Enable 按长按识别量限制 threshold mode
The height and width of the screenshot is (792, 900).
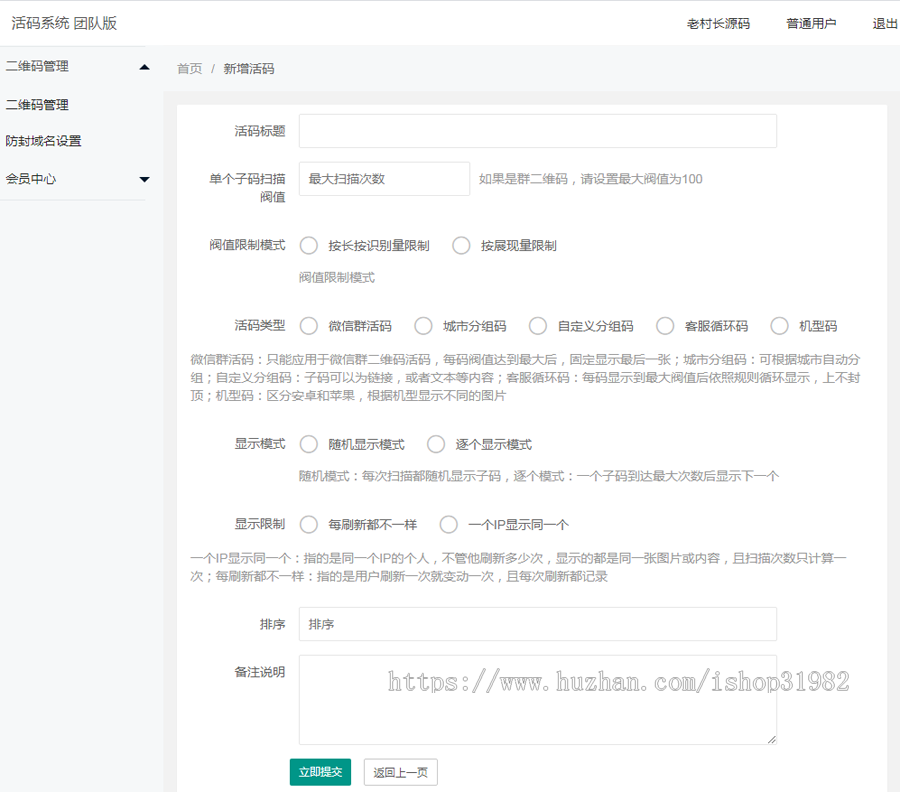[309, 245]
